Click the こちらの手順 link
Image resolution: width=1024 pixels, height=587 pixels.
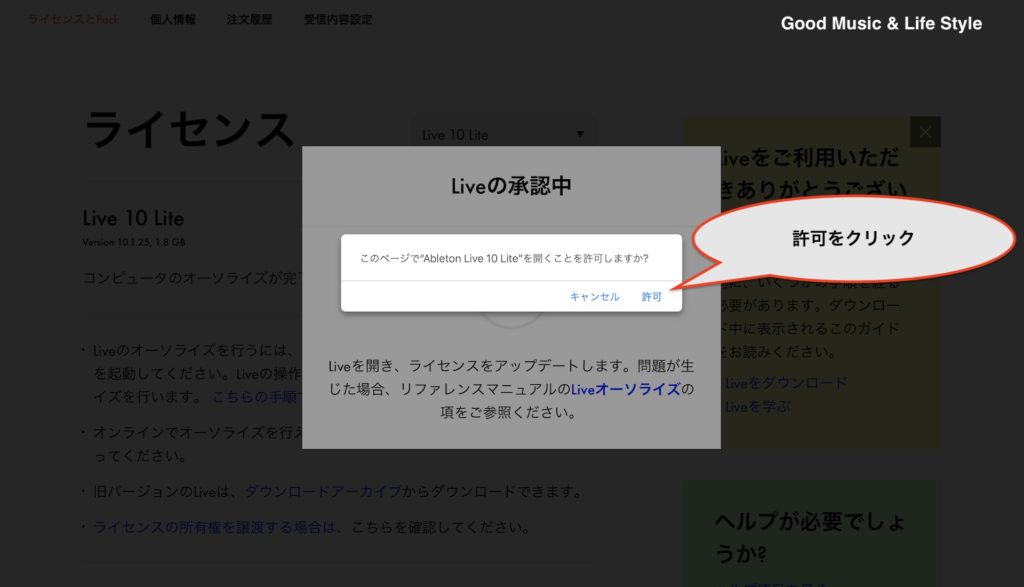point(255,397)
